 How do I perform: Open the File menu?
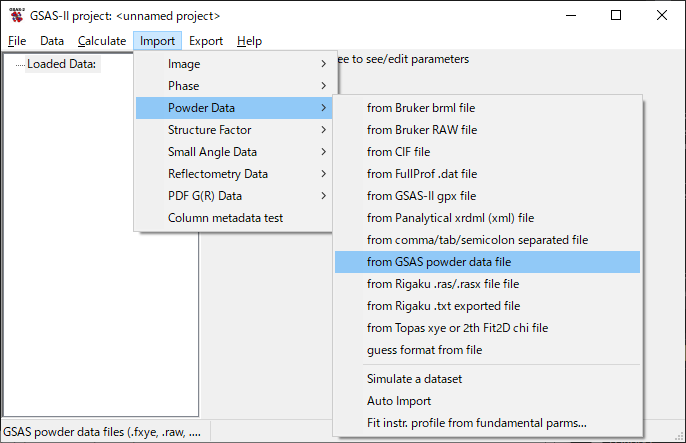click(17, 41)
